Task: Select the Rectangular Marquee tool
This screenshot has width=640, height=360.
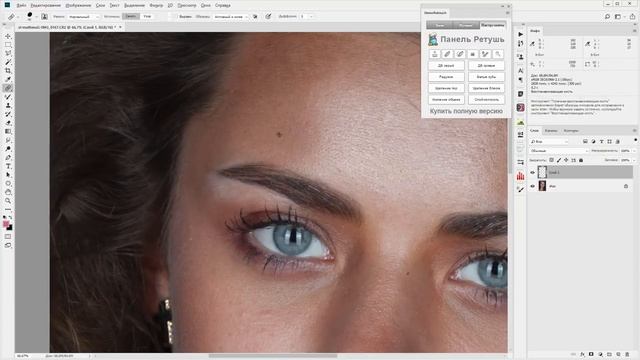Action: click(8, 45)
